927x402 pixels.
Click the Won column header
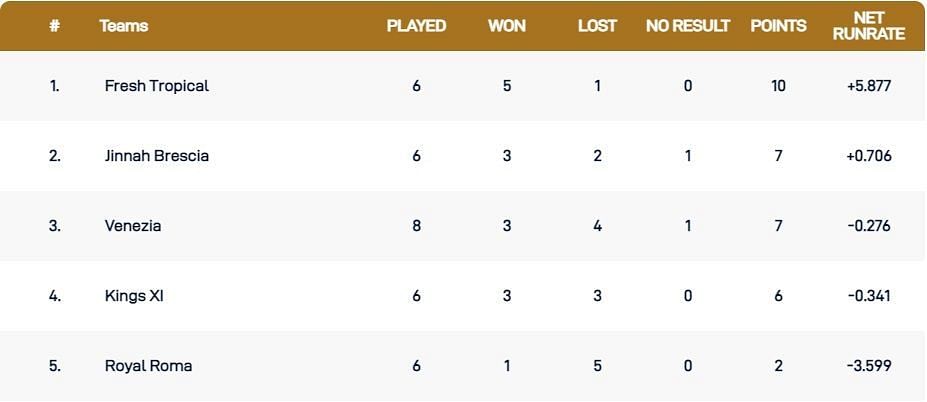(506, 26)
